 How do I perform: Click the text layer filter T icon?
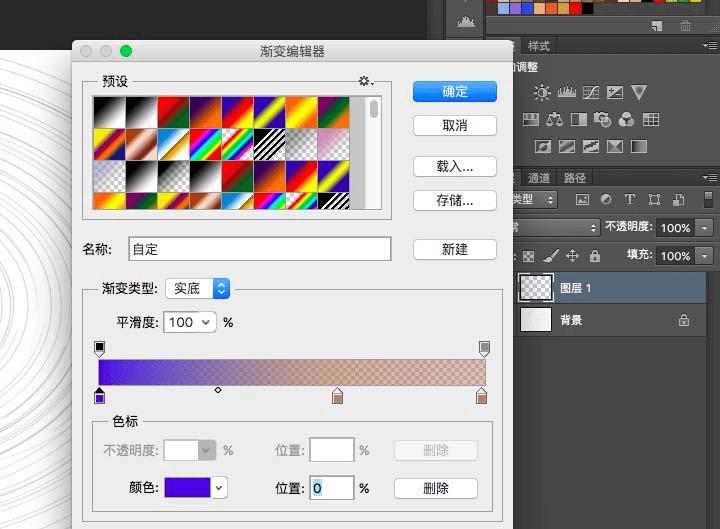coord(630,200)
